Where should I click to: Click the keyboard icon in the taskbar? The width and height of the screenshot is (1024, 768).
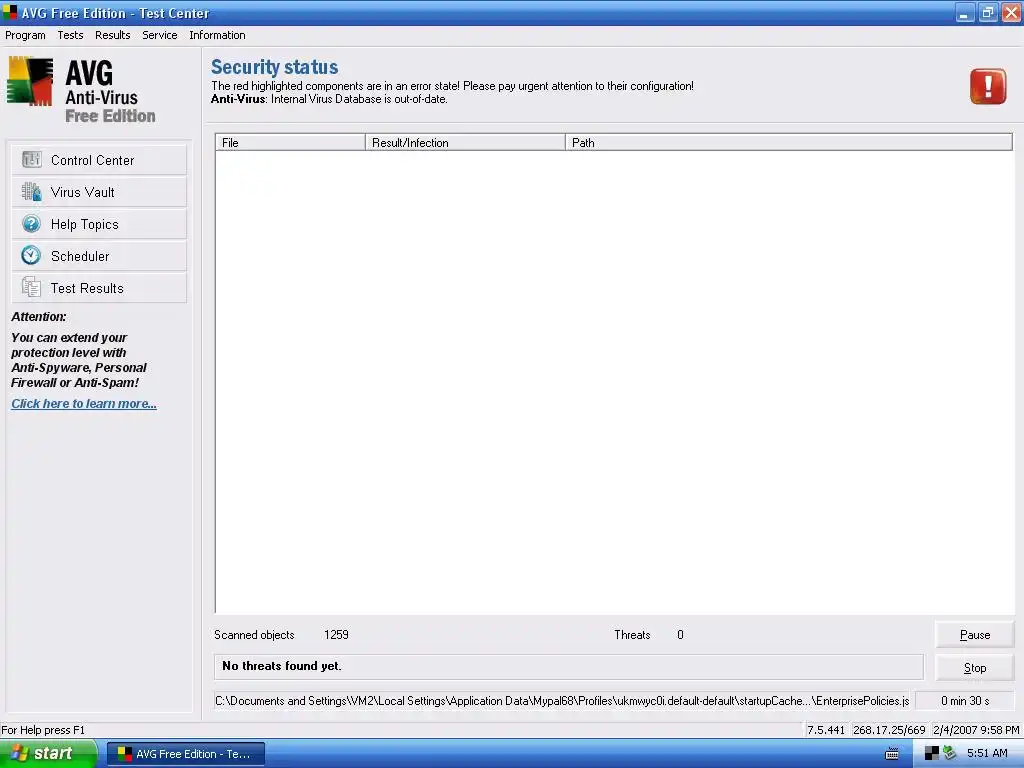pyautogui.click(x=891, y=754)
